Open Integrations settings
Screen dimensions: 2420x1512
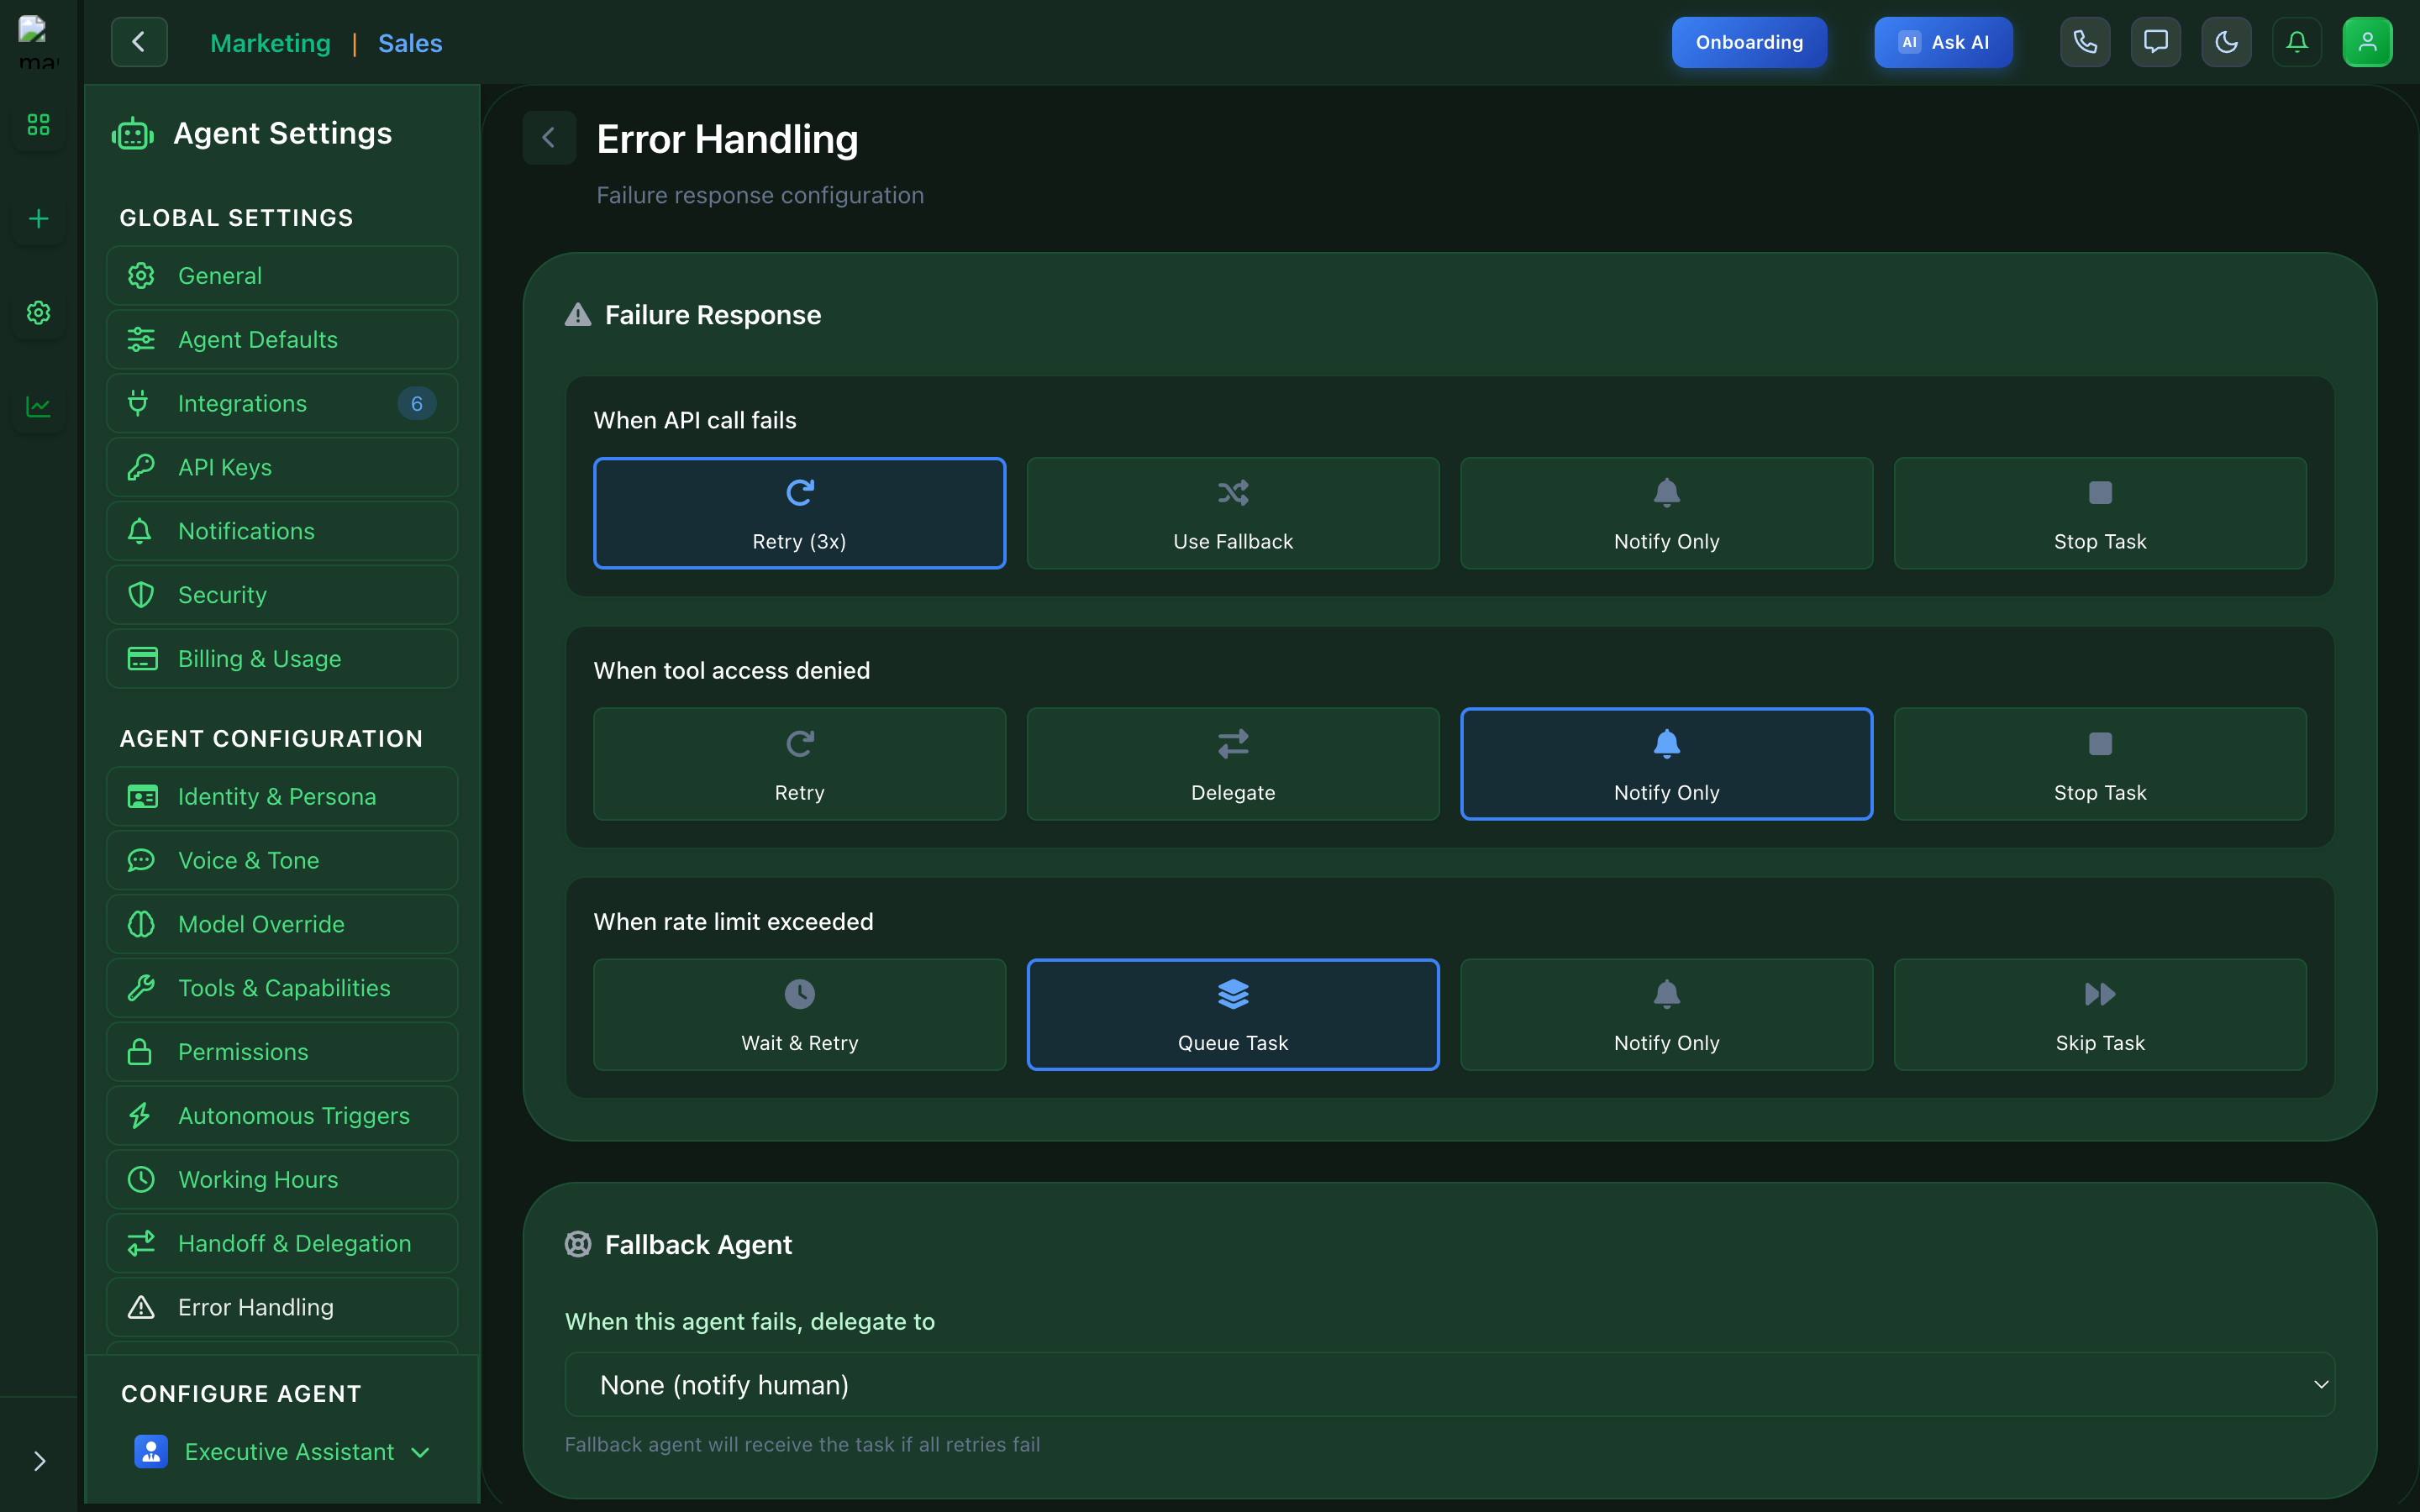click(282, 403)
